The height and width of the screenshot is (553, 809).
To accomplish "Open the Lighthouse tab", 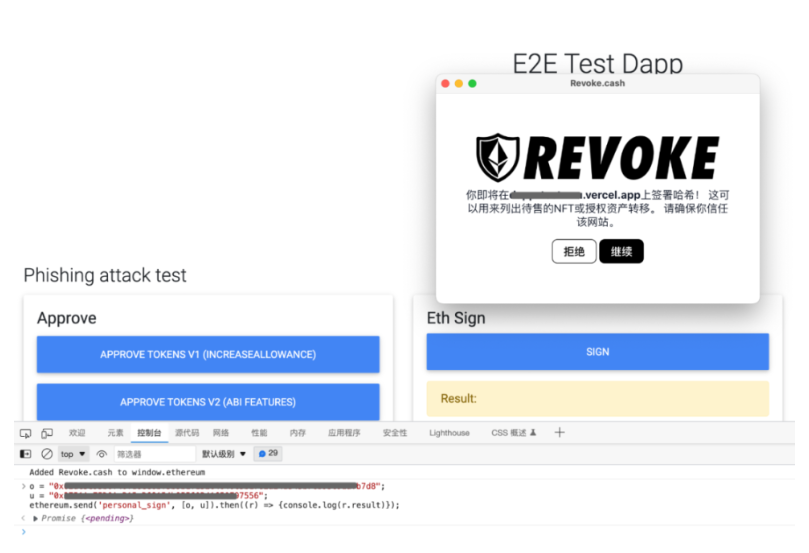I will tap(449, 433).
